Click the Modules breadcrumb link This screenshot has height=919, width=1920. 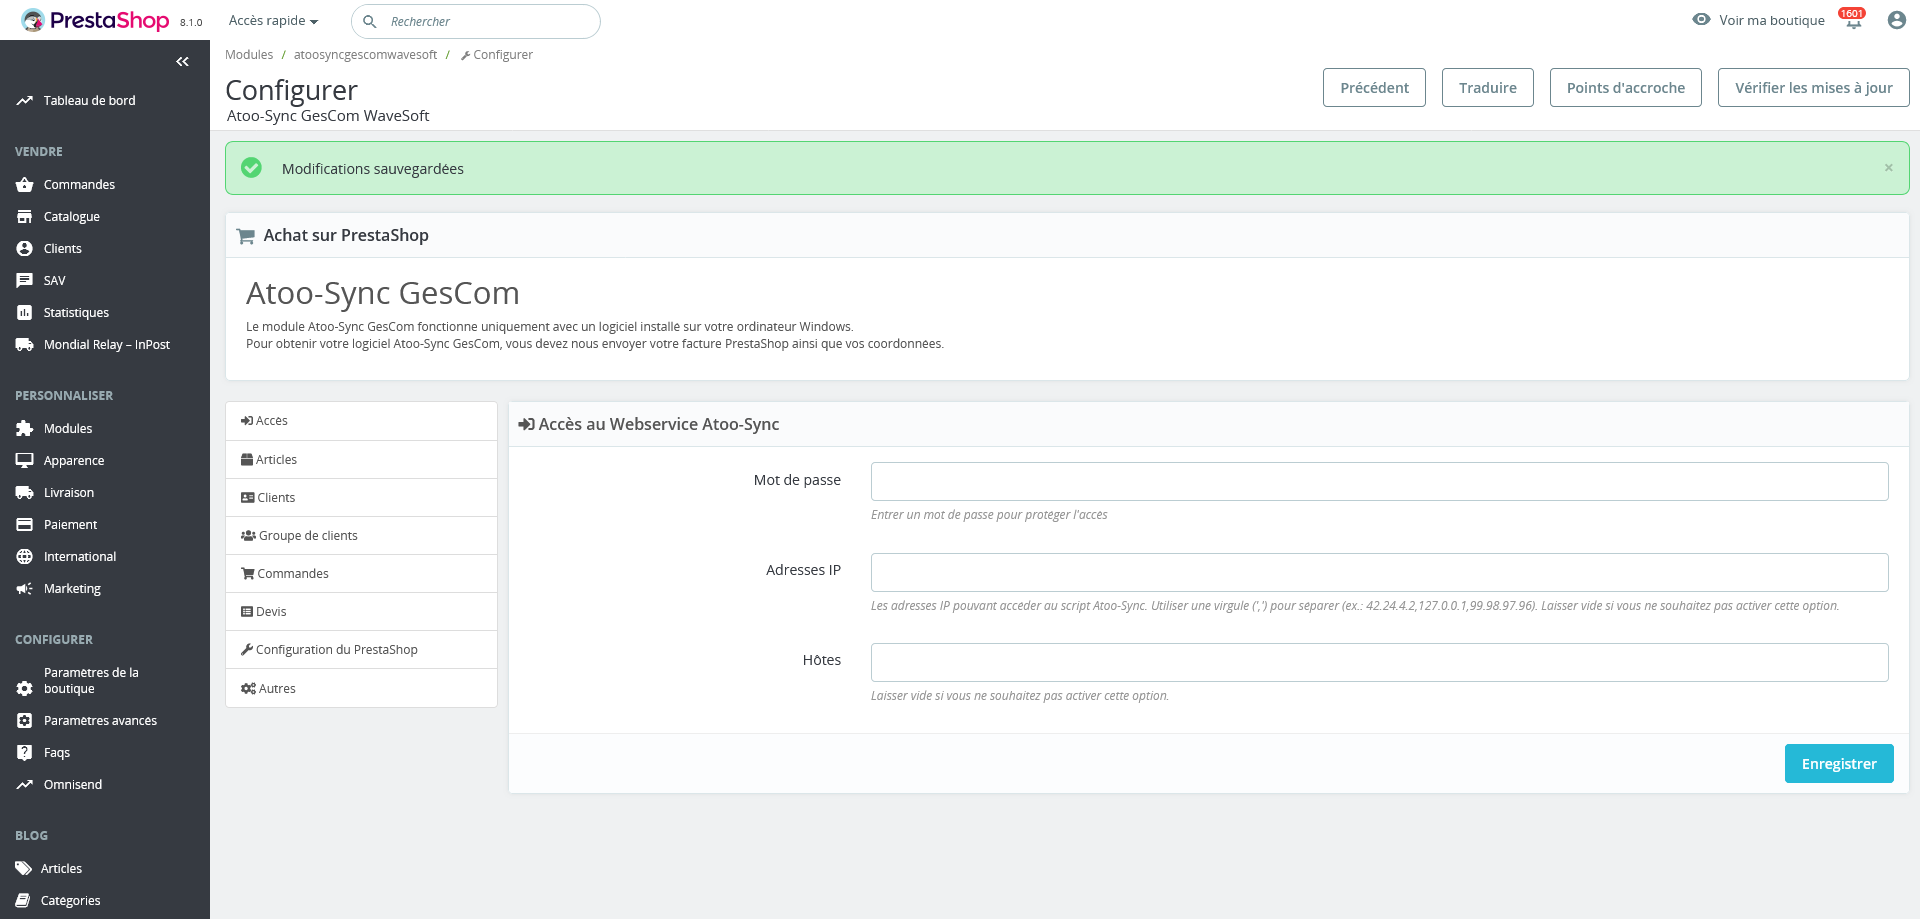249,55
